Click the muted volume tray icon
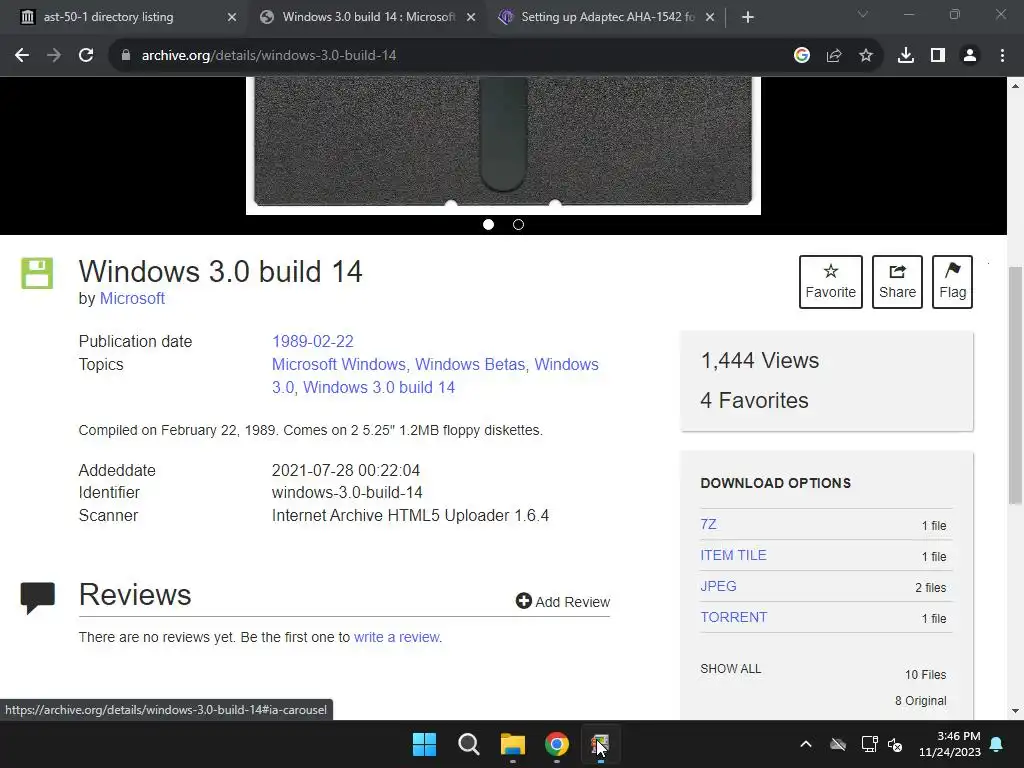The width and height of the screenshot is (1024, 768). pyautogui.click(x=895, y=744)
